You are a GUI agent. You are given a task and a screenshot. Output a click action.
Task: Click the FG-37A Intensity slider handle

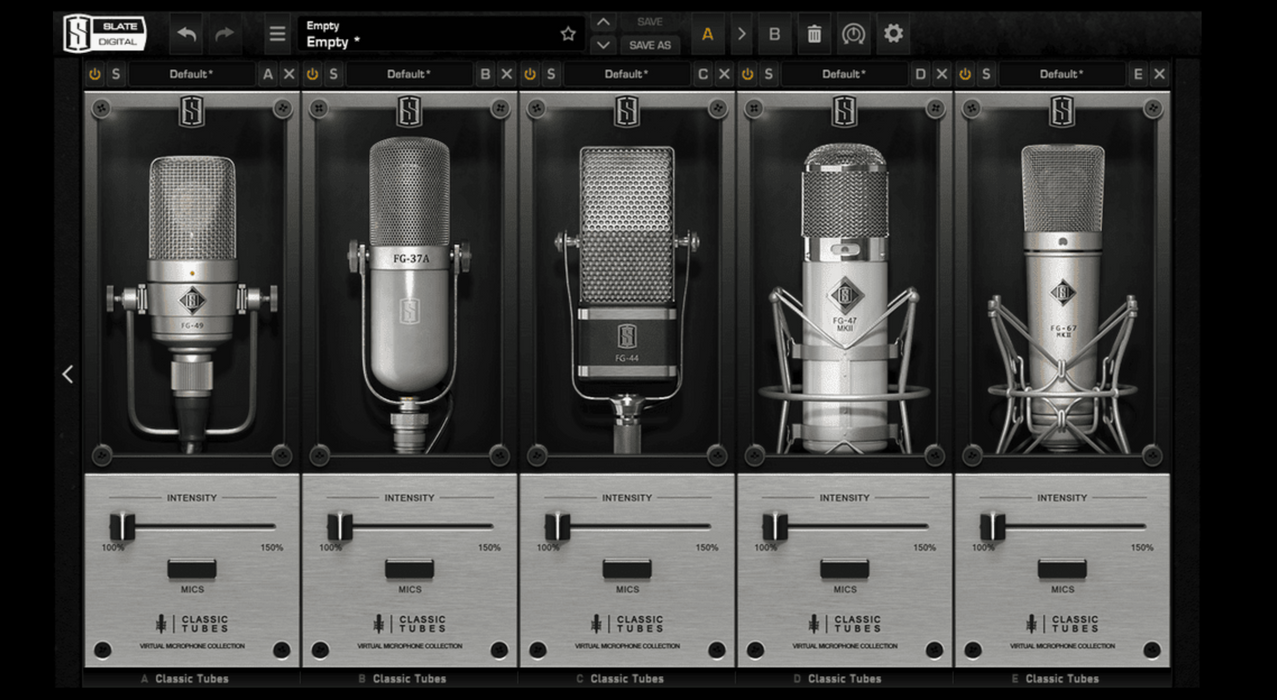340,526
